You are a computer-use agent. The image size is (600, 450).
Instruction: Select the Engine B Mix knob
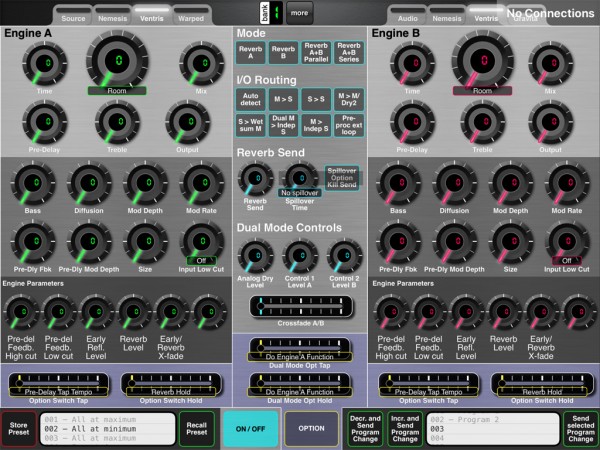pyautogui.click(x=551, y=64)
